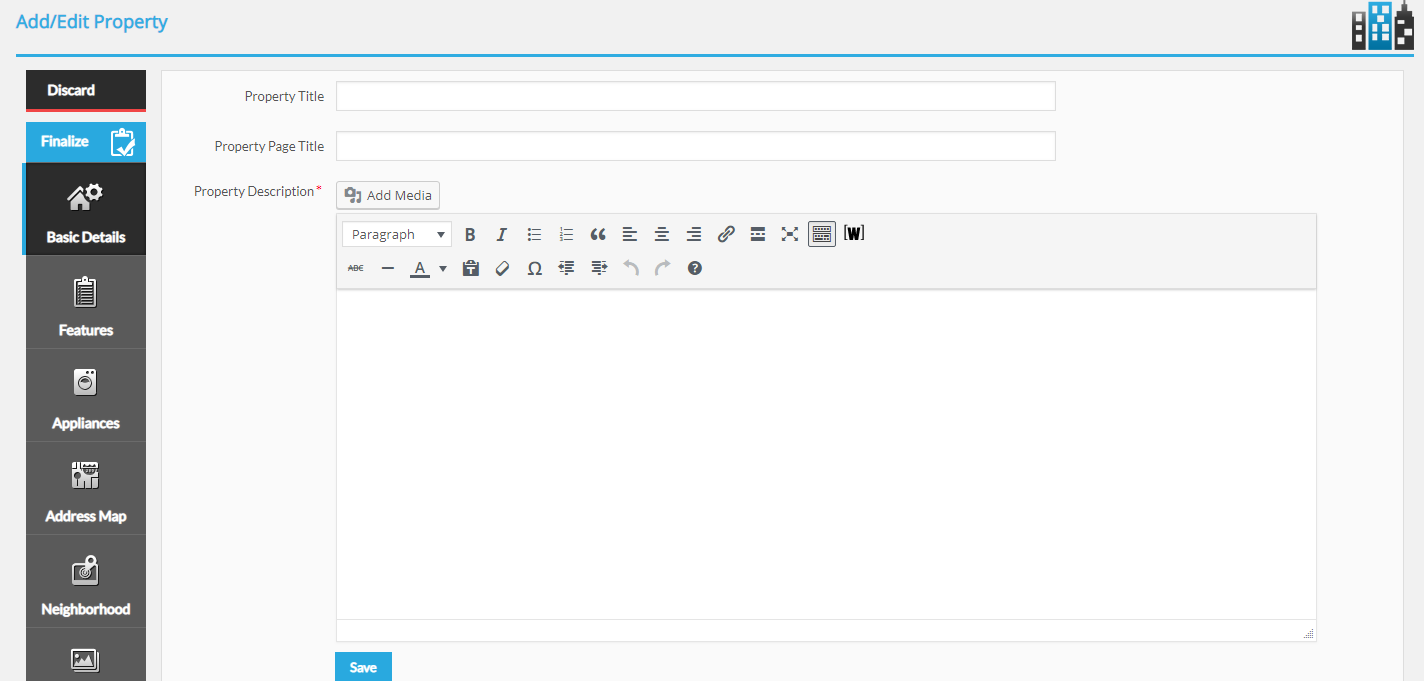This screenshot has height=681, width=1424.
Task: Toggle bold formatting in the editor
Action: coord(470,235)
